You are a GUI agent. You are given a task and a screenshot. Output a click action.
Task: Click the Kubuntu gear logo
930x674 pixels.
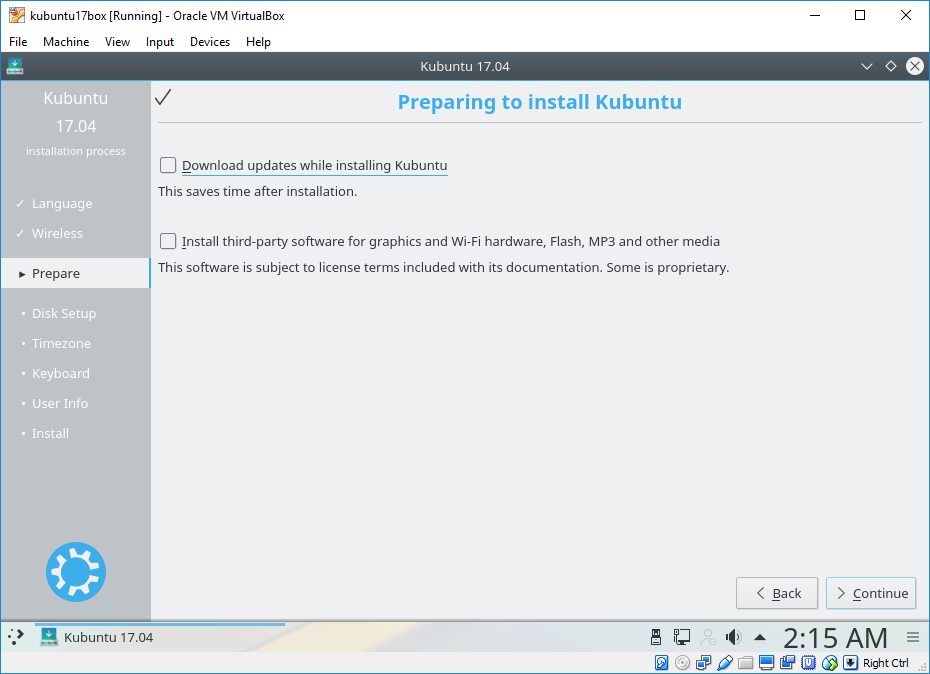point(76,572)
